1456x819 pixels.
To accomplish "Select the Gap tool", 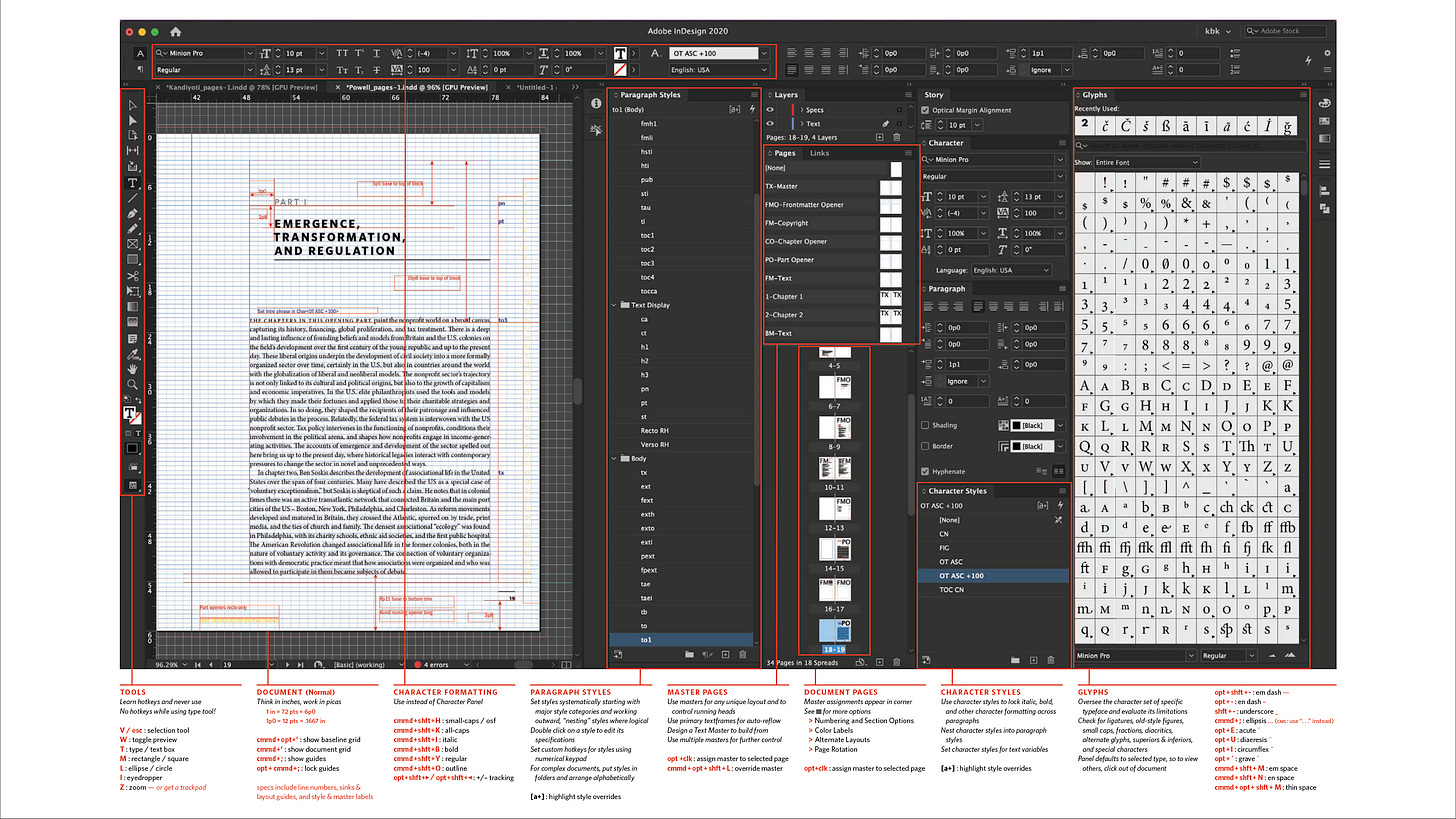I will pyautogui.click(x=132, y=151).
